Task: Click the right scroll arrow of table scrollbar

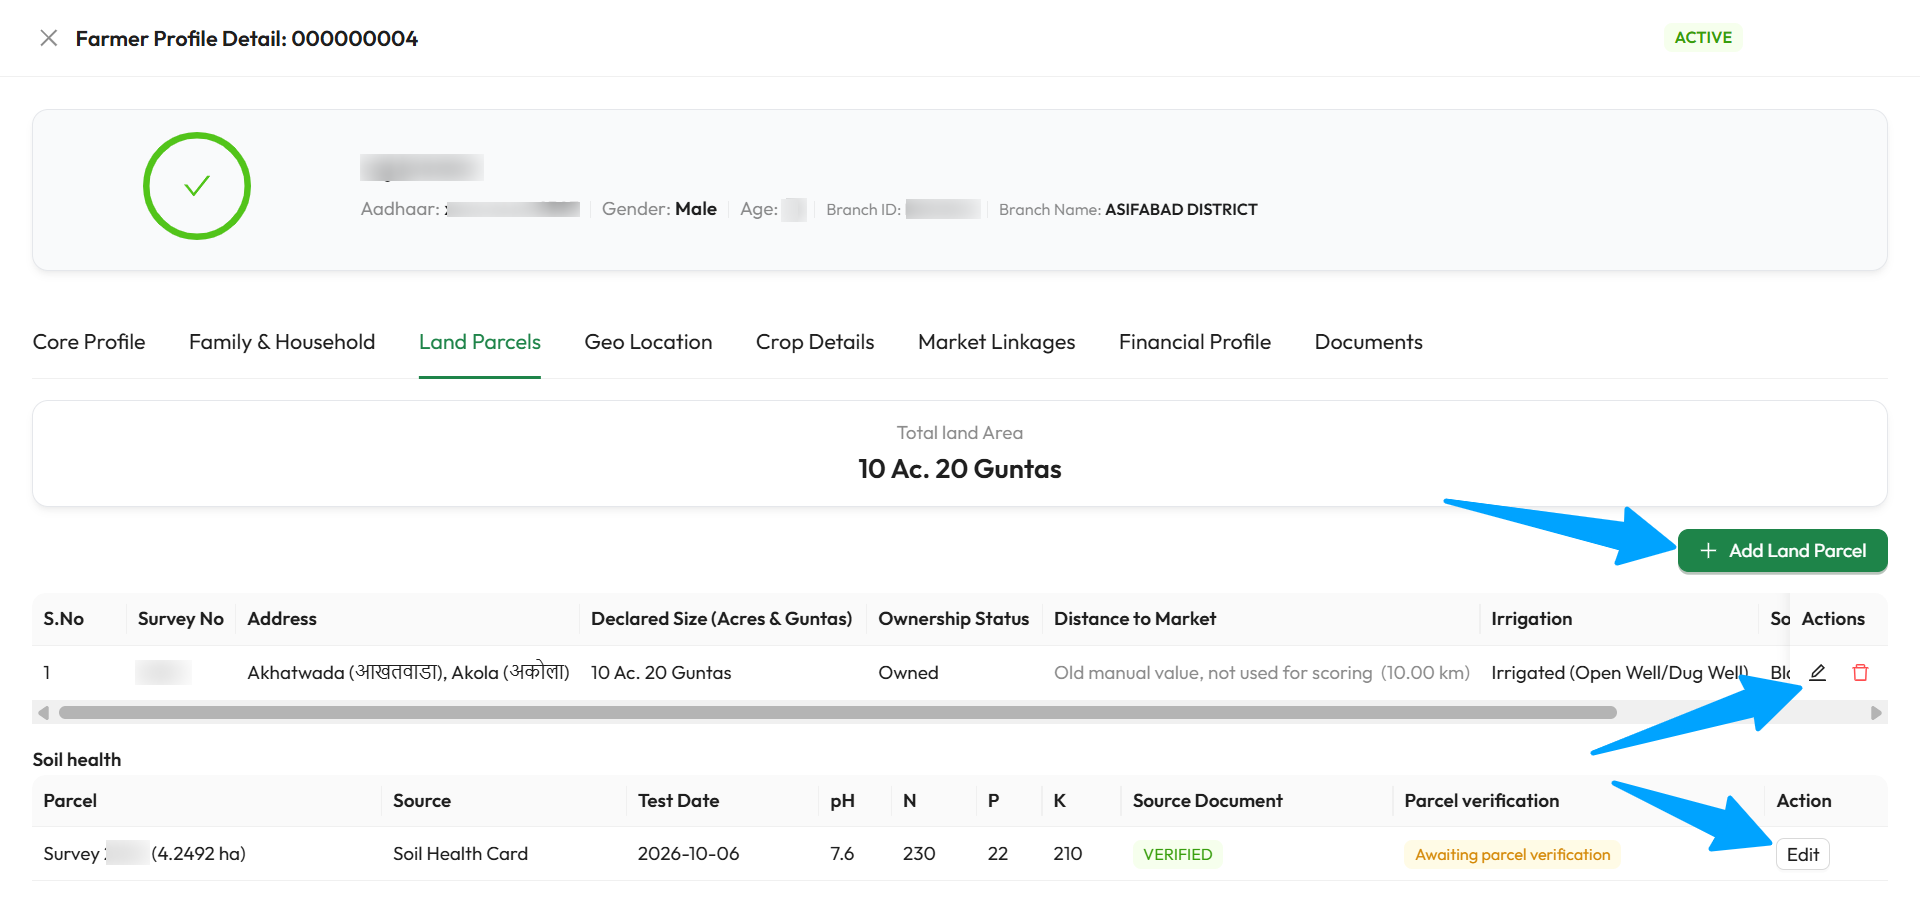Action: (x=1876, y=713)
